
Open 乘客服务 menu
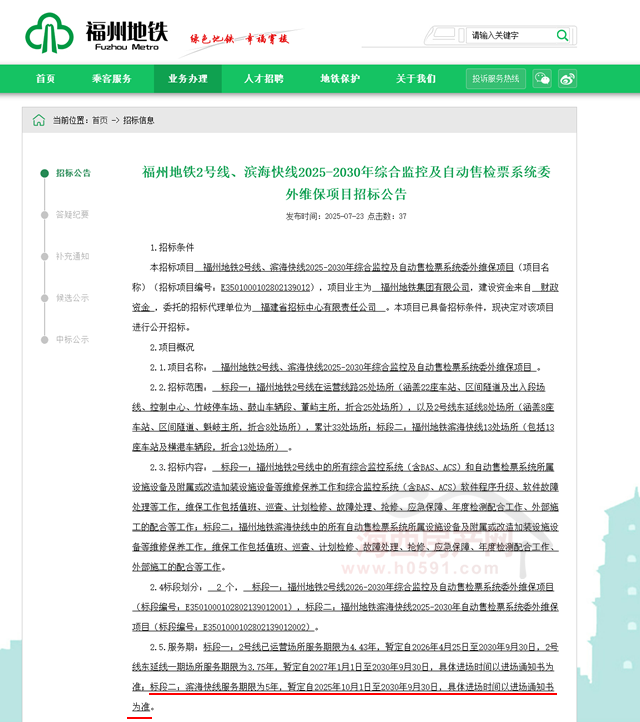pos(111,79)
